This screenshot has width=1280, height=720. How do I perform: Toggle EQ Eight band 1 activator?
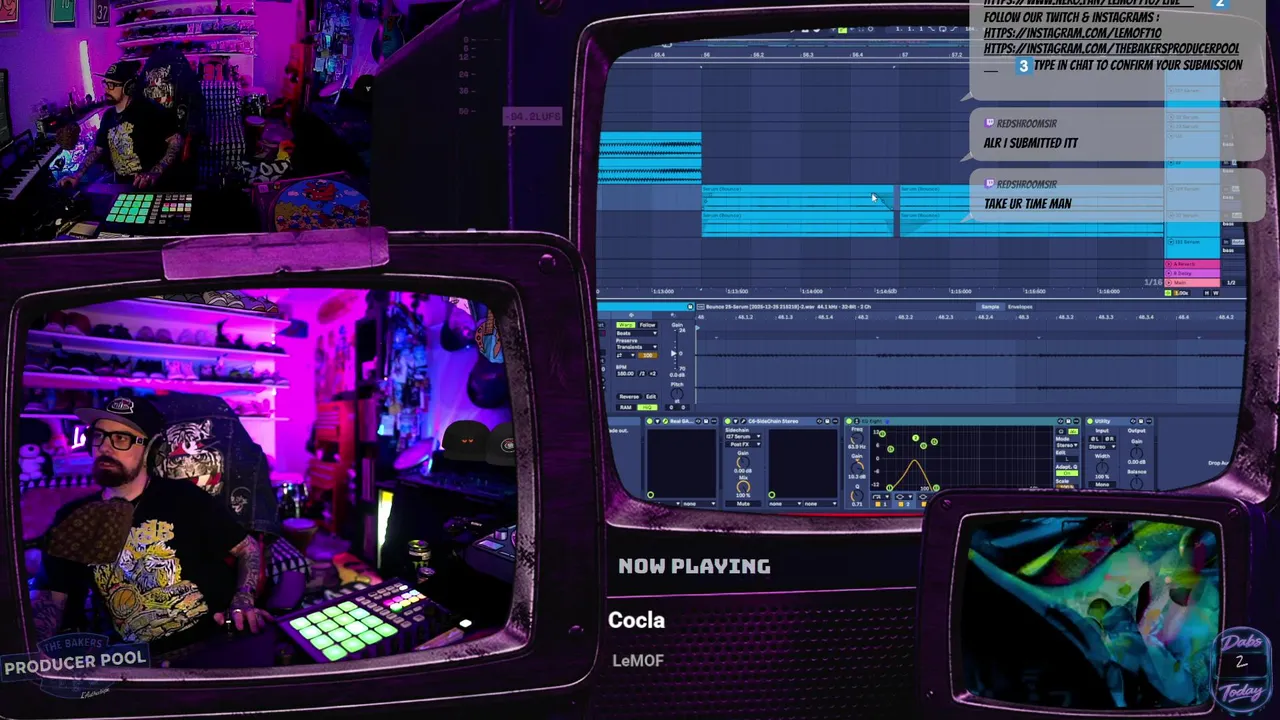coord(878,504)
